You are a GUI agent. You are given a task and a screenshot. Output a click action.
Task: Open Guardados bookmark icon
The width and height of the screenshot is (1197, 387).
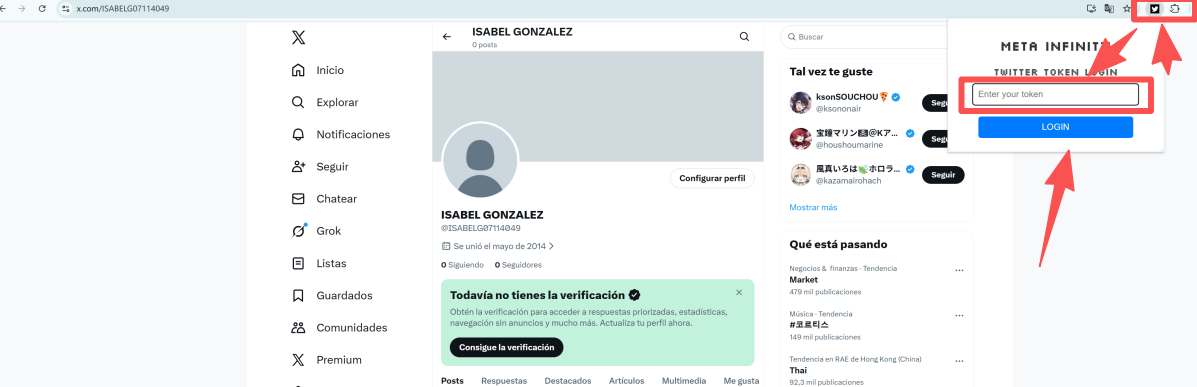[x=298, y=295]
